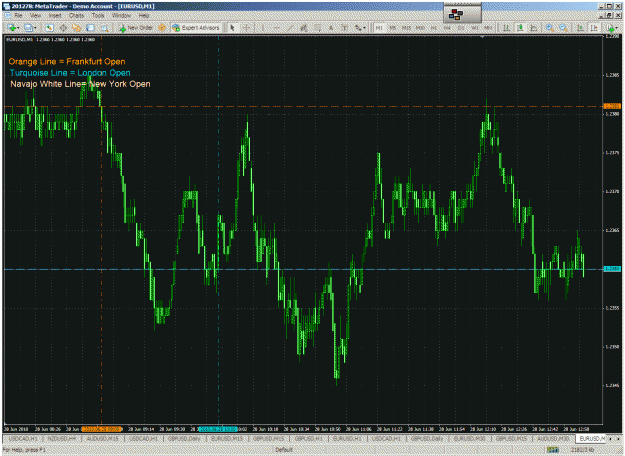Select the Vertical Line drawing tool
This screenshot has height=456, width=625.
click(x=263, y=28)
